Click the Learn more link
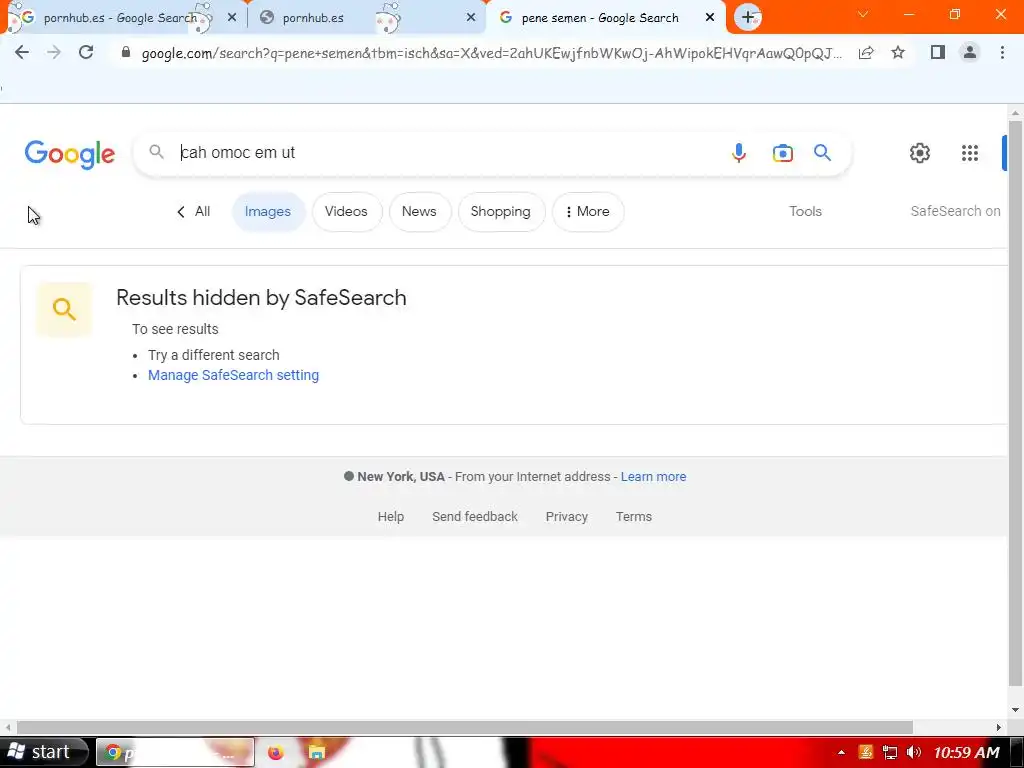 click(653, 477)
